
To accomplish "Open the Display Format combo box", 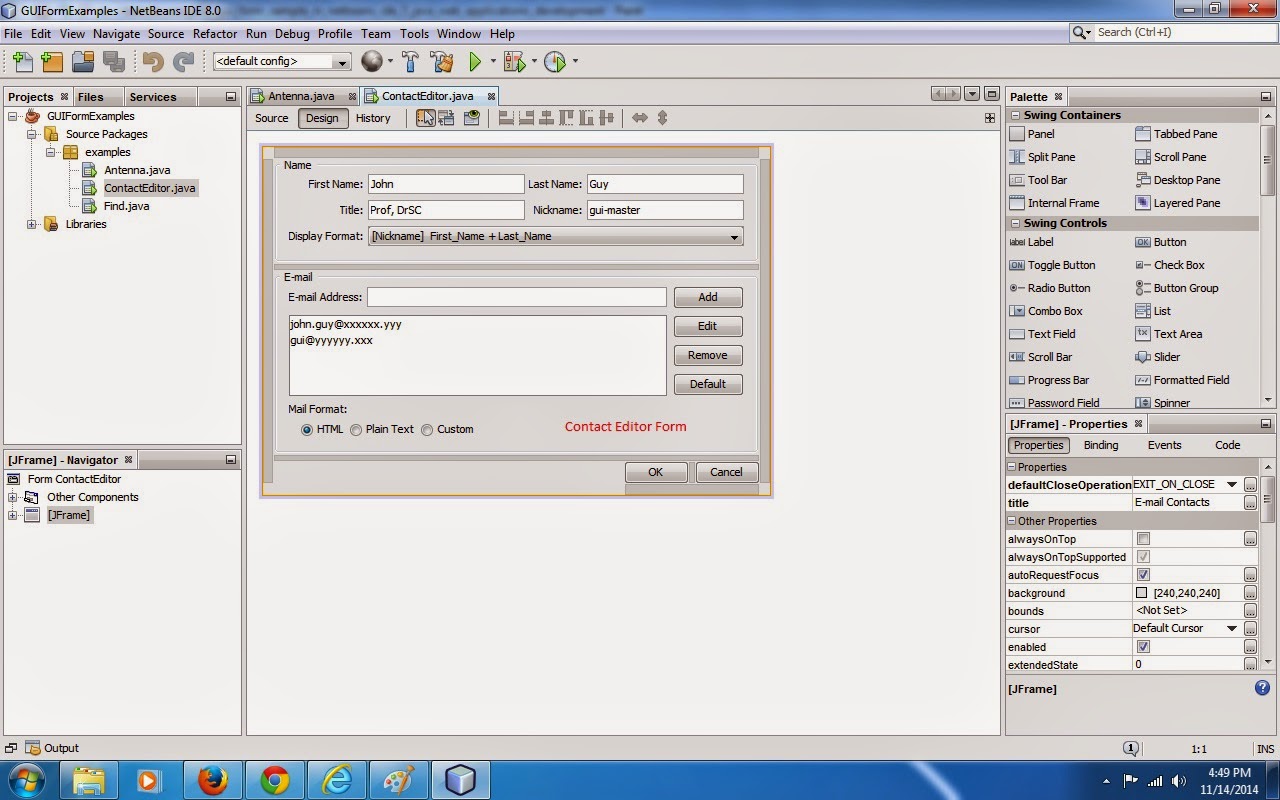I will [735, 236].
